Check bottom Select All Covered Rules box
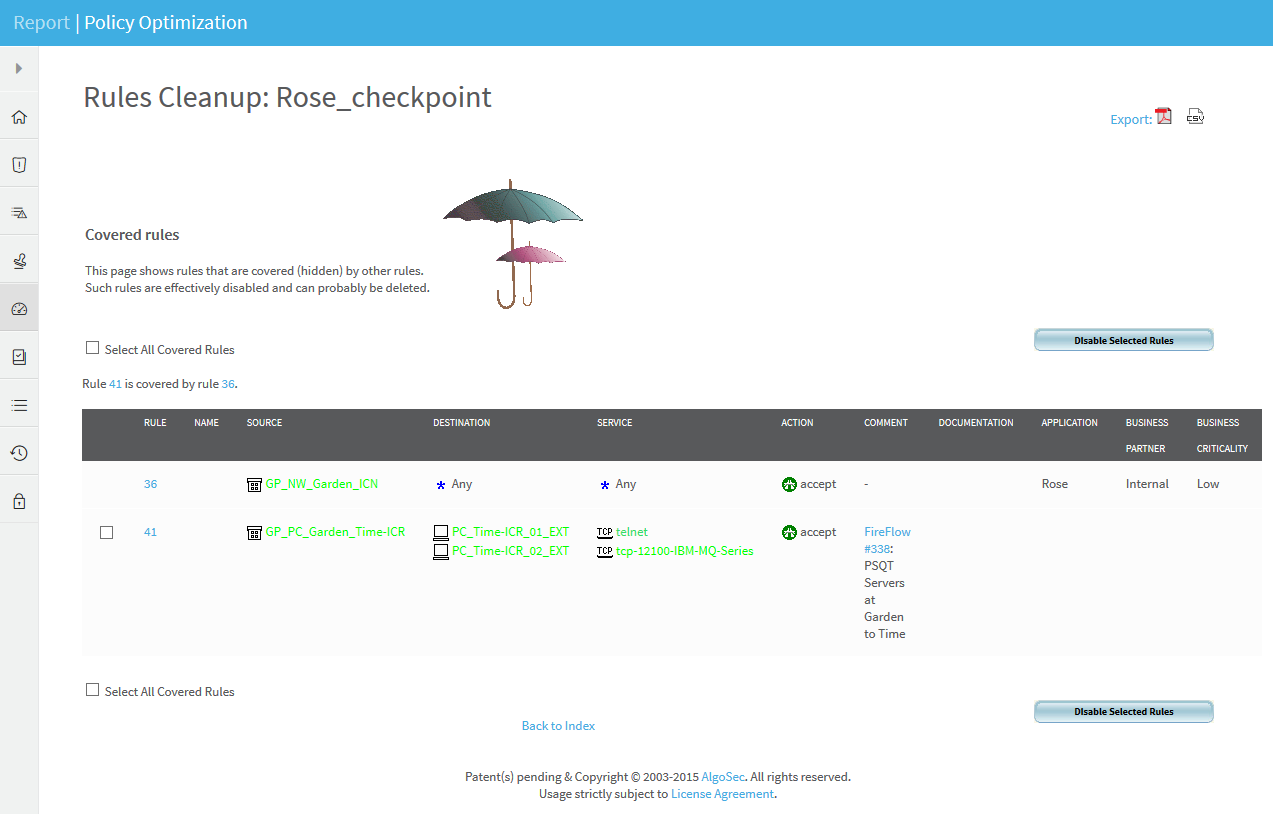 coord(93,690)
